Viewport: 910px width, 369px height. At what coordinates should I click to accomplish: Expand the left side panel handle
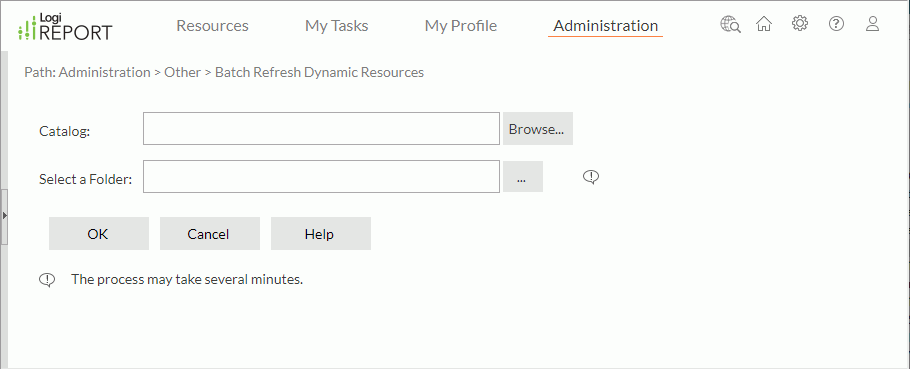4,216
